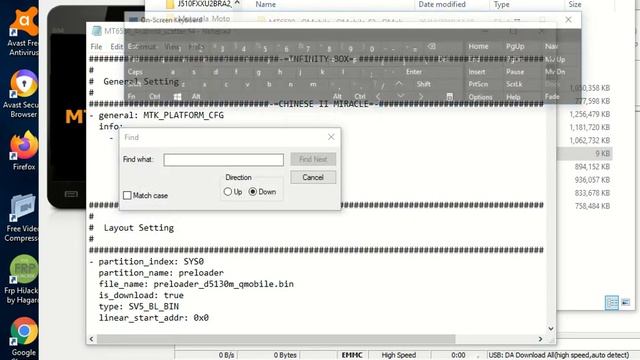Sort Explorer by the Type column header
This screenshot has width=640, height=360.
[x=502, y=4]
